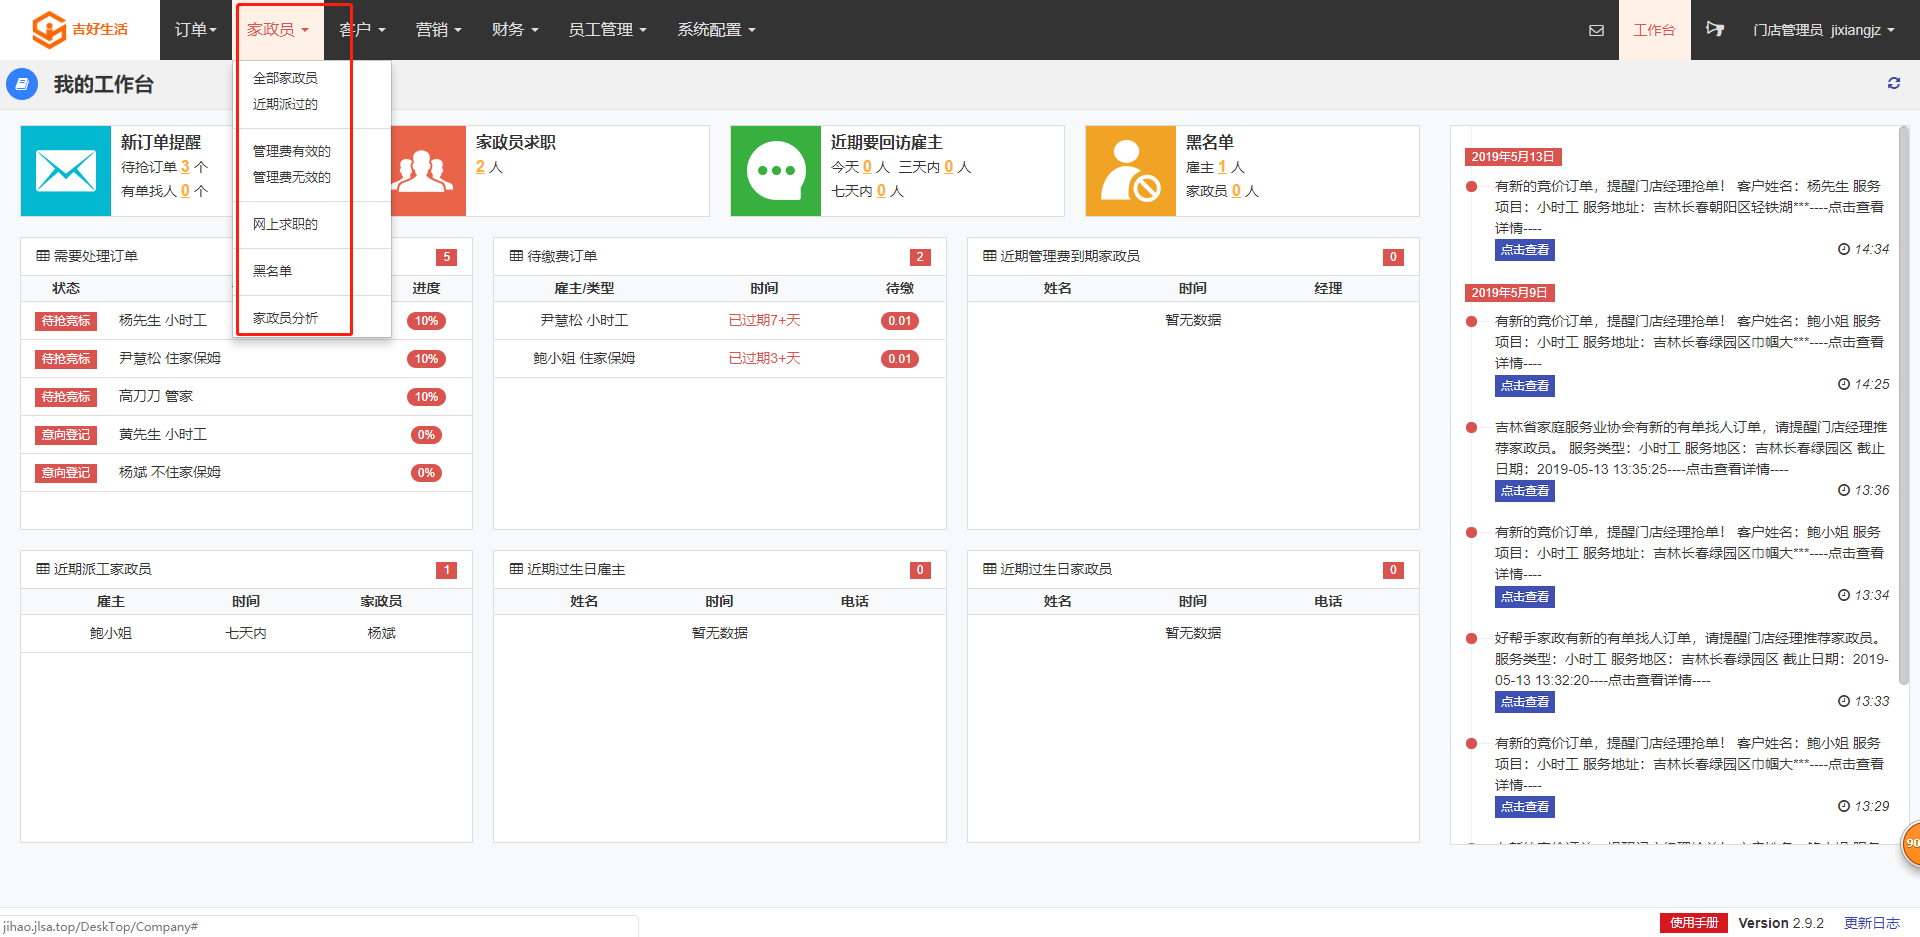This screenshot has height=937, width=1920.
Task: Select 近期派过的 menu entry
Action: tap(285, 104)
